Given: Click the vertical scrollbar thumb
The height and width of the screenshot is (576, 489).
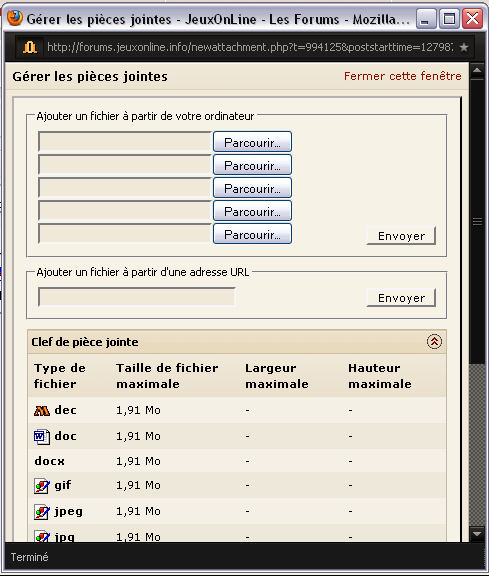Looking at the screenshot, I should [x=477, y=221].
